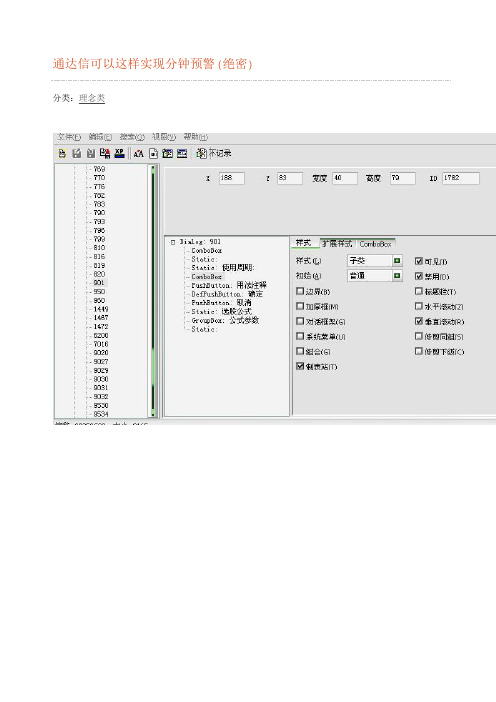This screenshot has height=702, width=496.
Task: Switch to the 样式 tab
Action: (x=304, y=243)
